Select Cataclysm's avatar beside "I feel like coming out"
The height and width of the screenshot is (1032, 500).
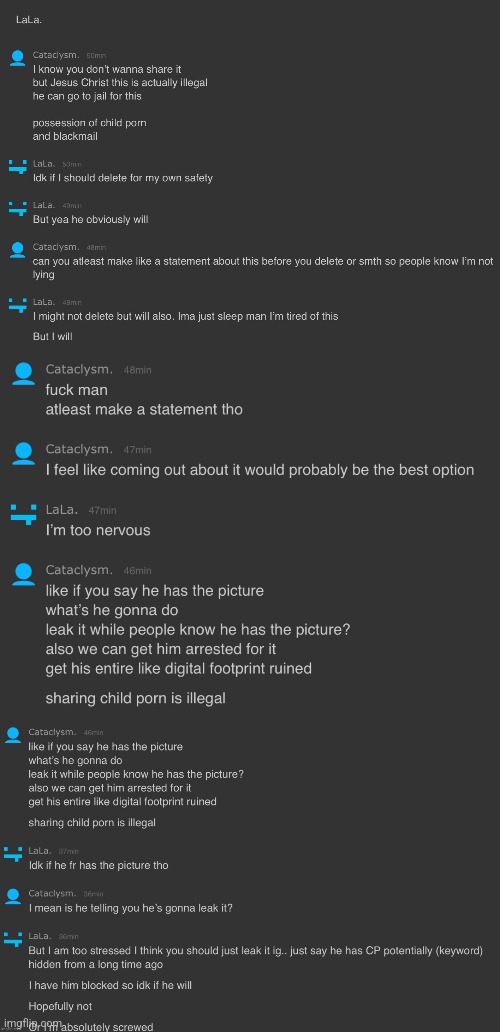tap(24, 454)
